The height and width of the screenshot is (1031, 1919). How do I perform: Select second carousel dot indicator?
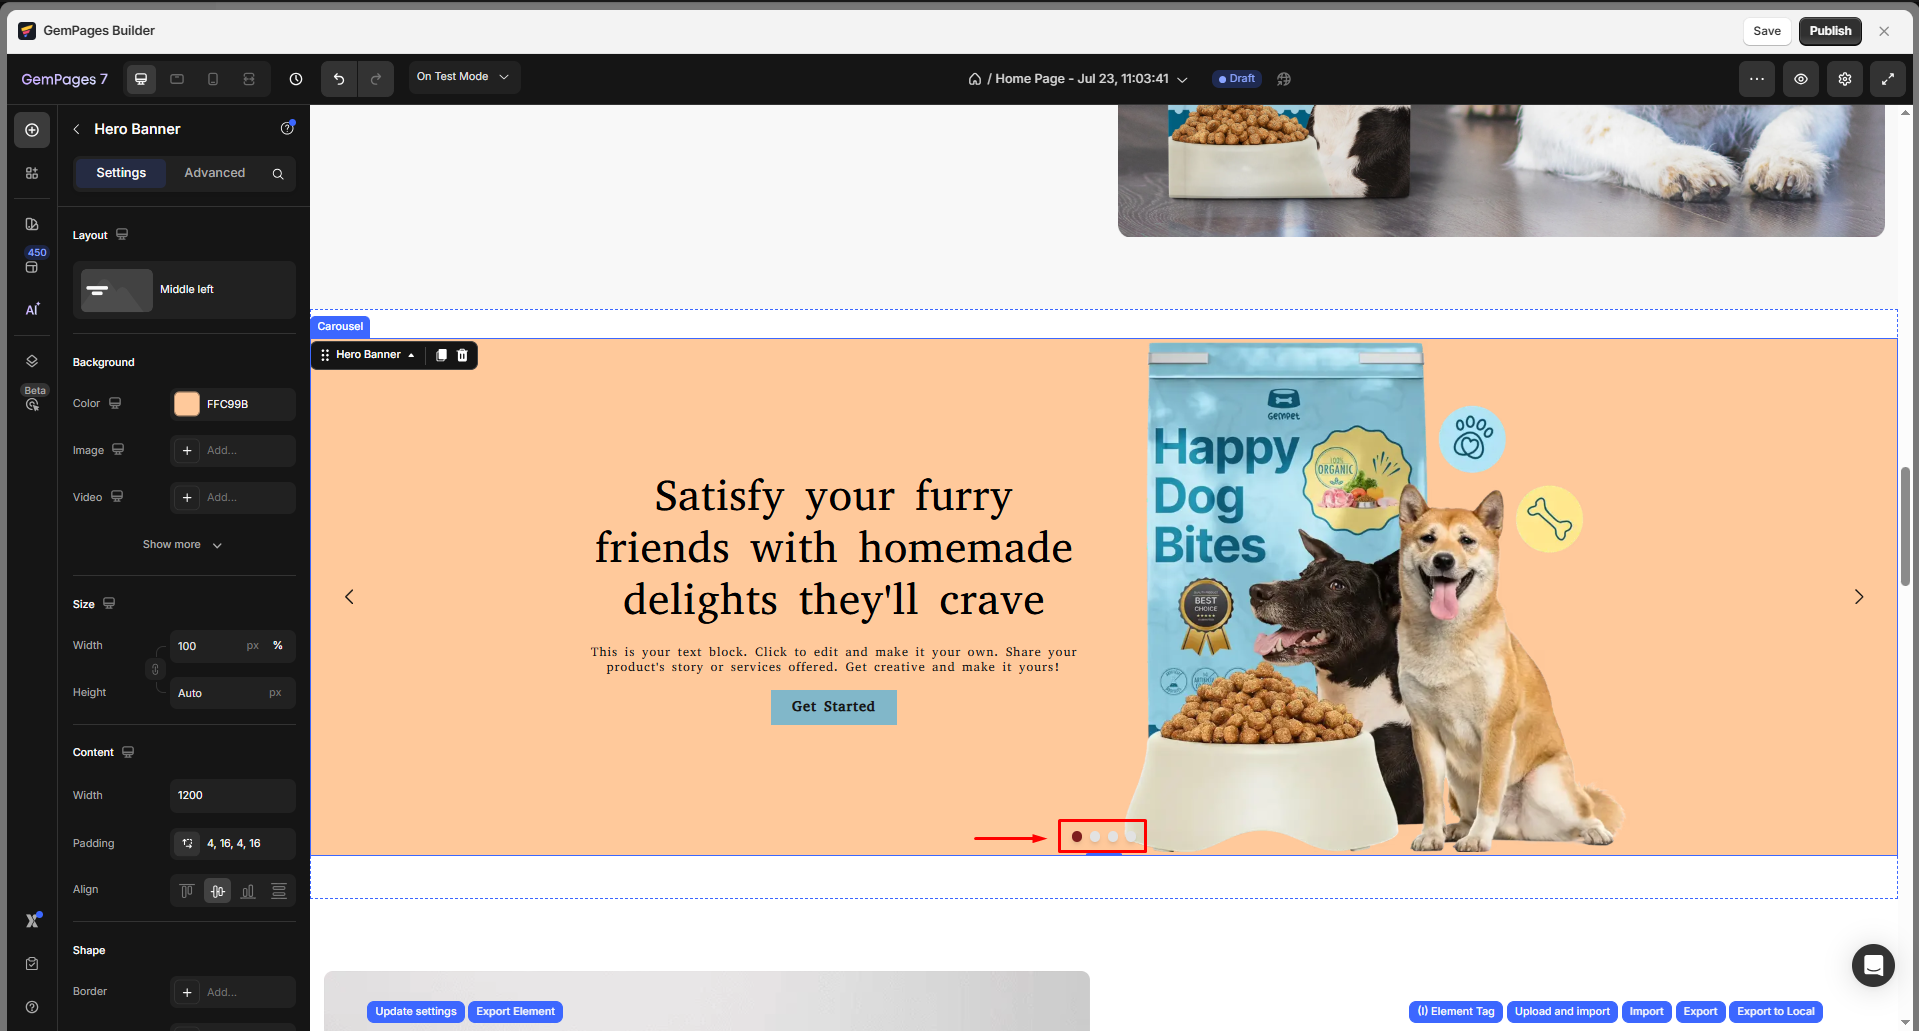coord(1095,837)
